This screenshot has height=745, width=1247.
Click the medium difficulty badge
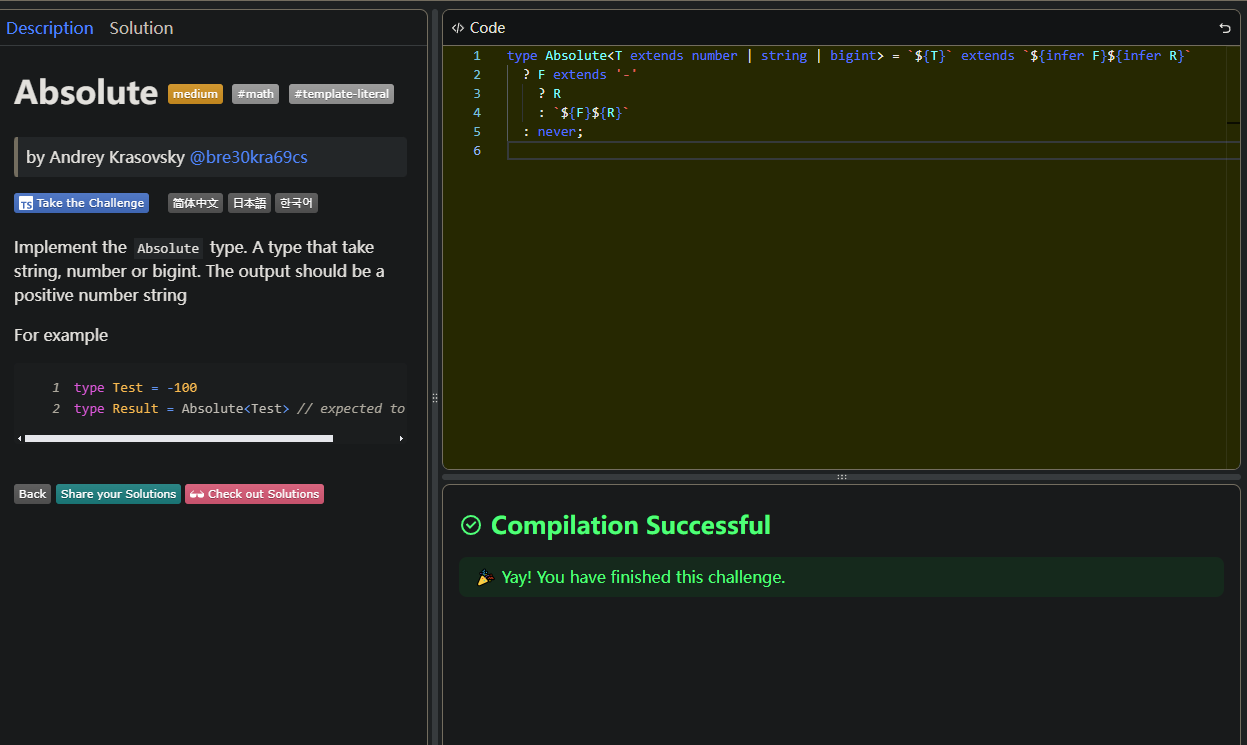point(195,94)
